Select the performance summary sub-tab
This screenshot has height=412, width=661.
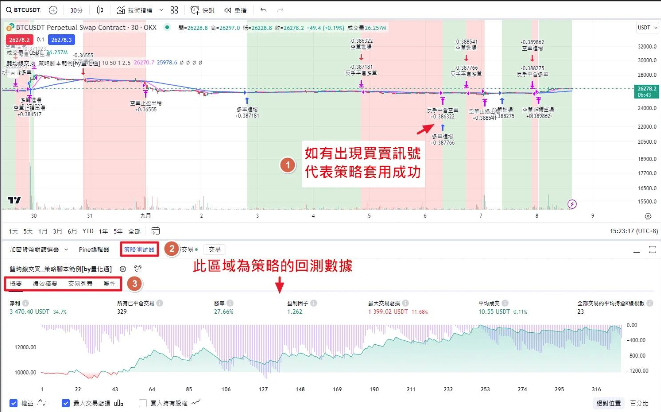(45, 284)
